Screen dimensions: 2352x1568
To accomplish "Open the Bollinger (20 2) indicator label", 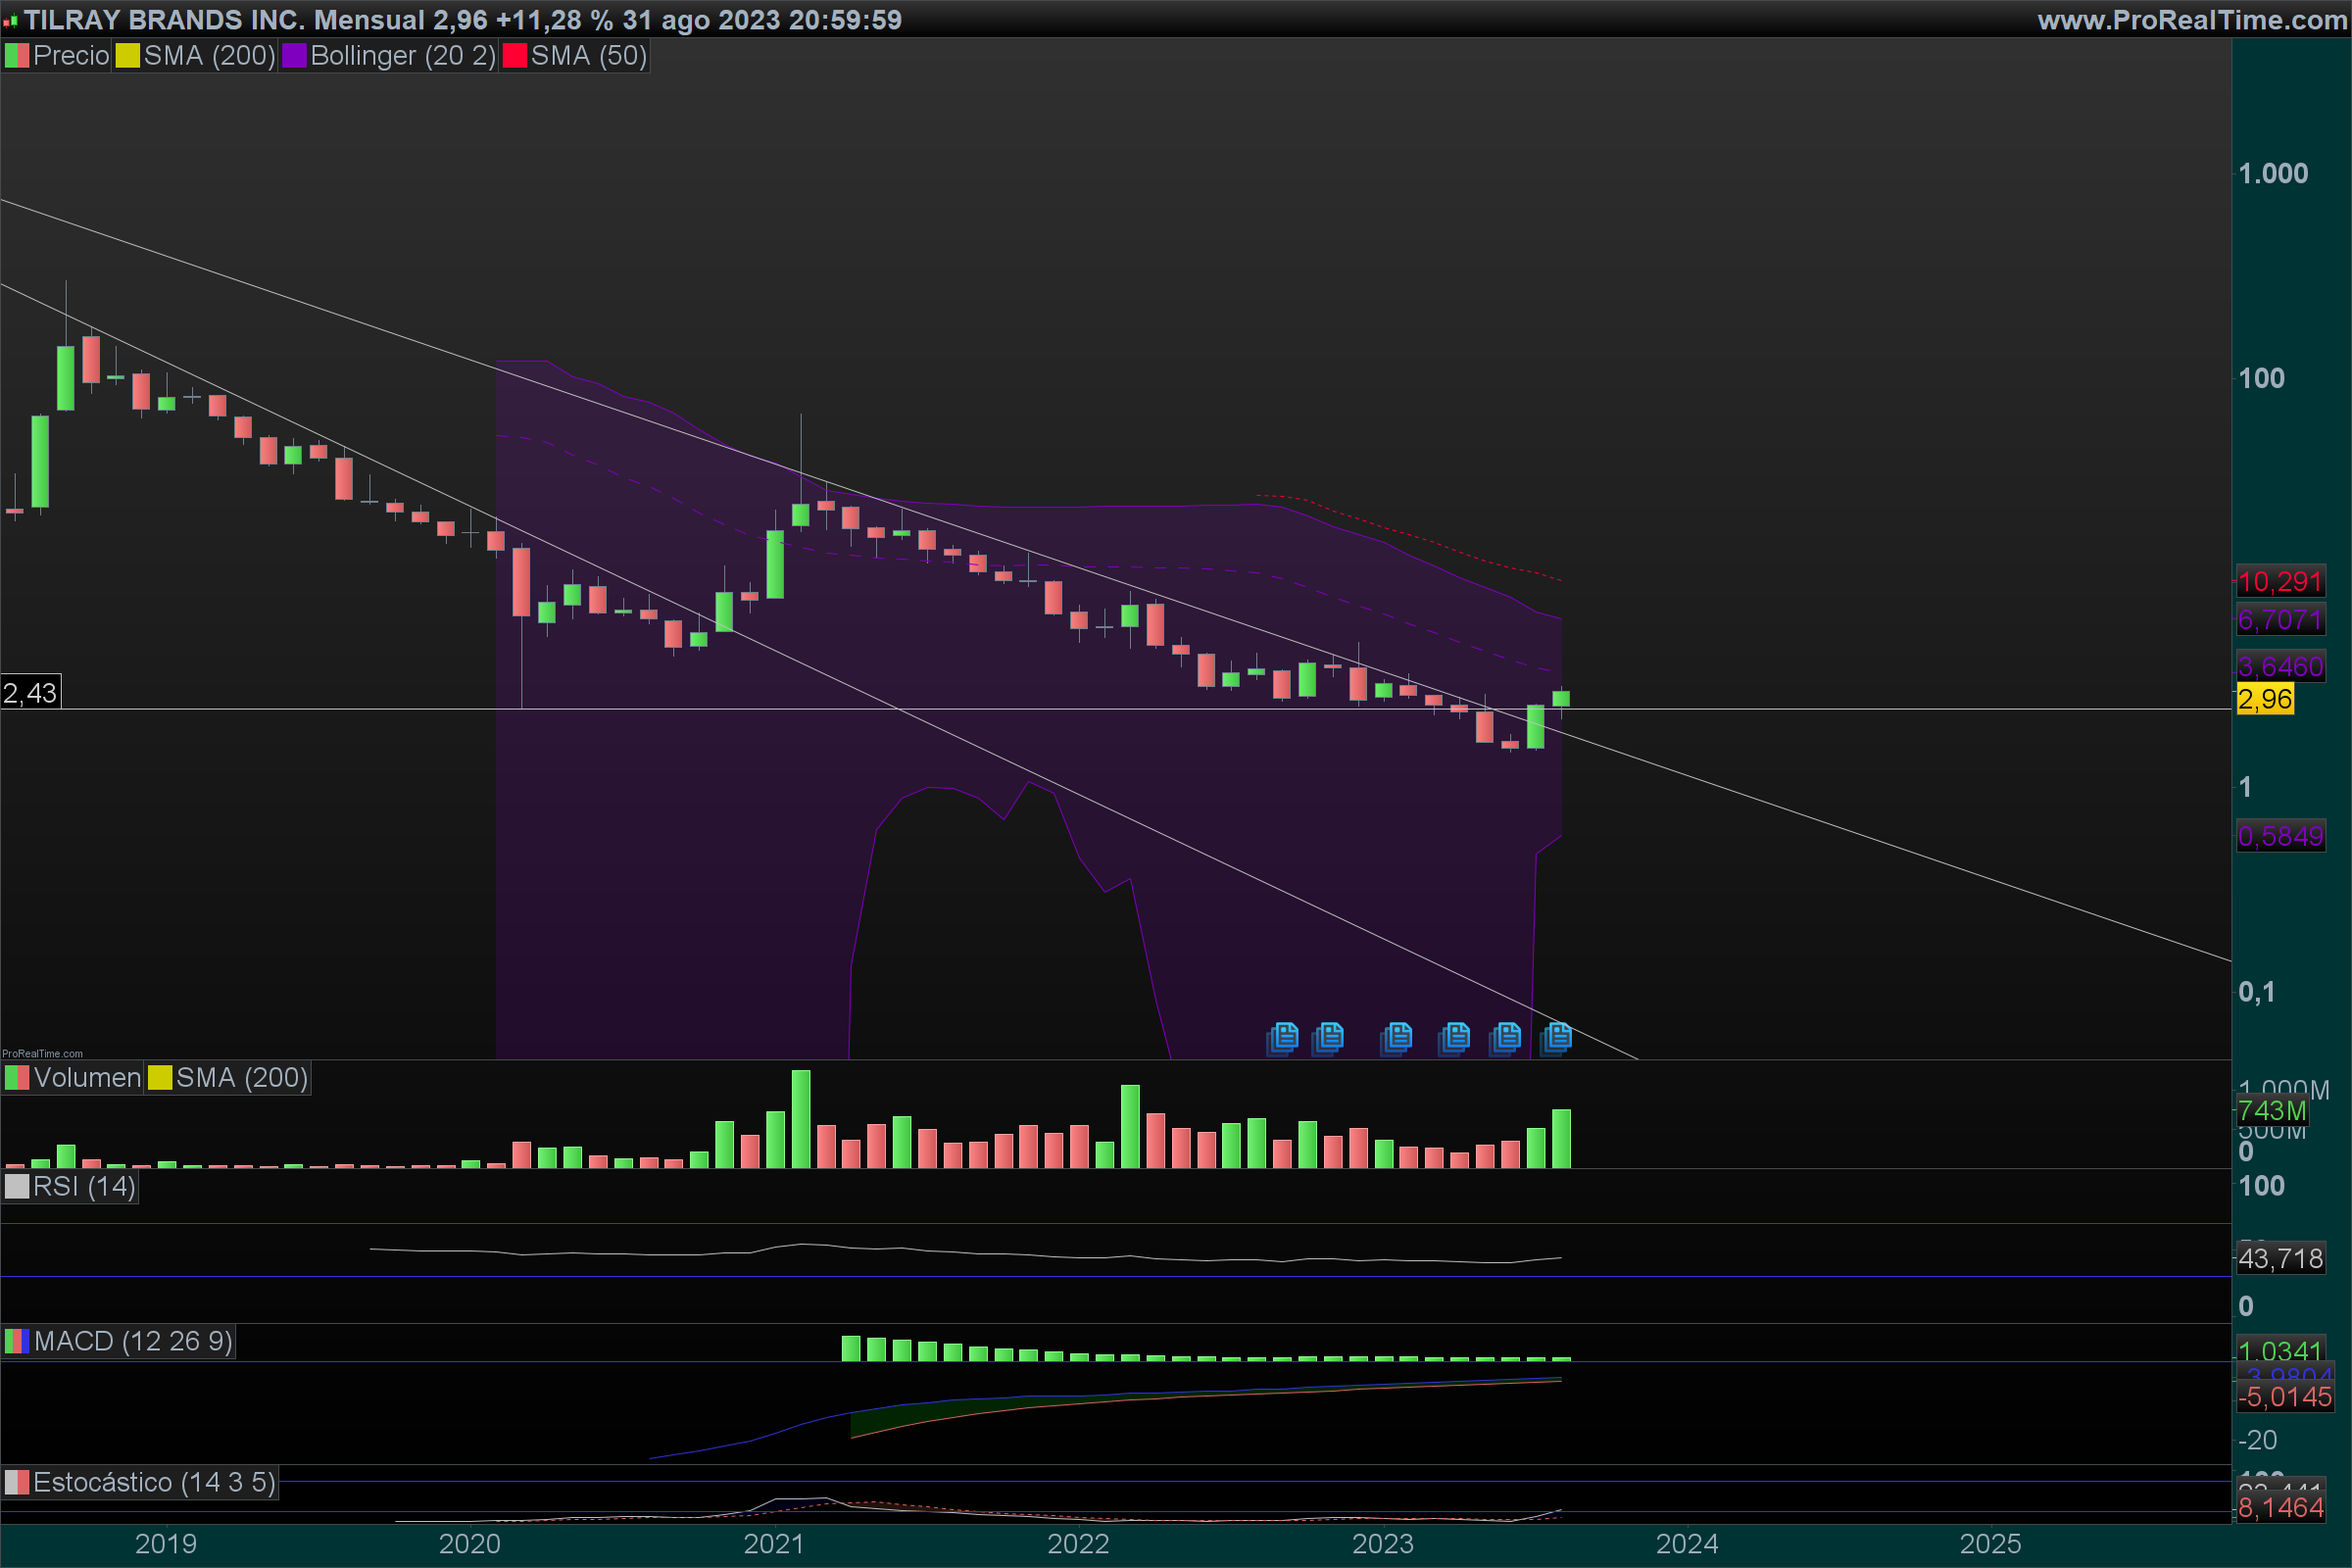I will click(402, 56).
